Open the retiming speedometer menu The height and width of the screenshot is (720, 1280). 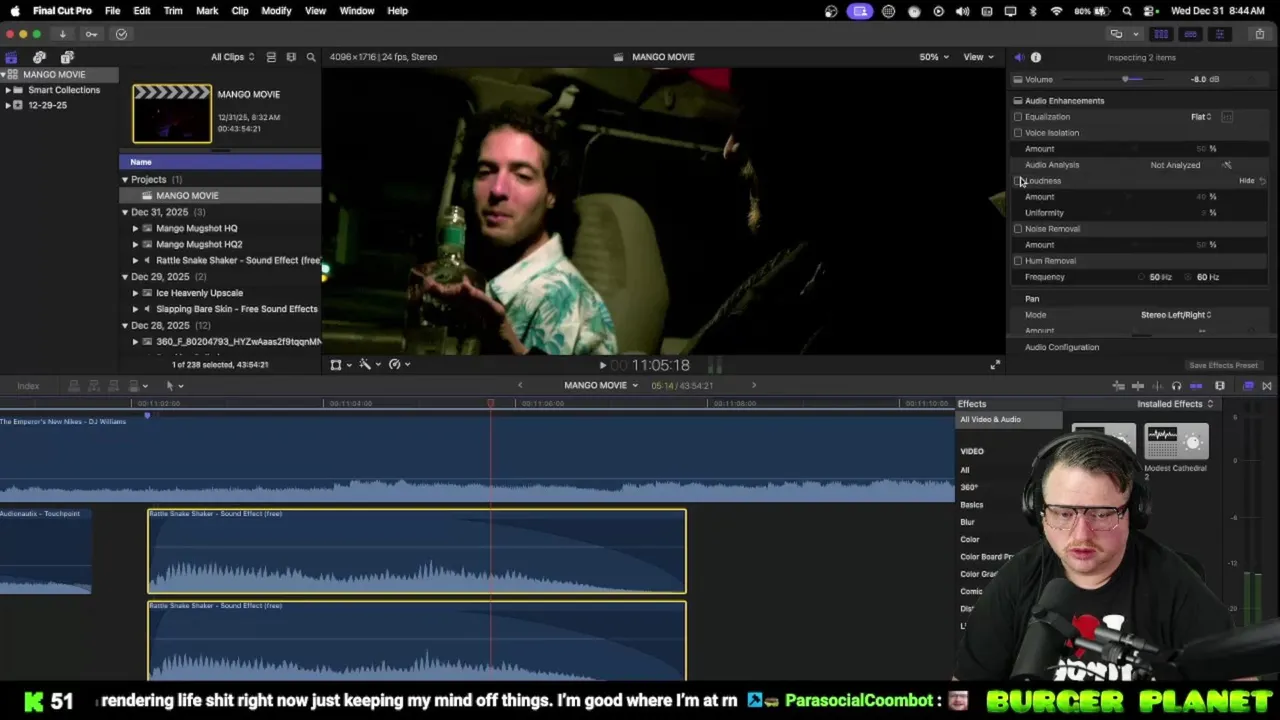(x=398, y=365)
